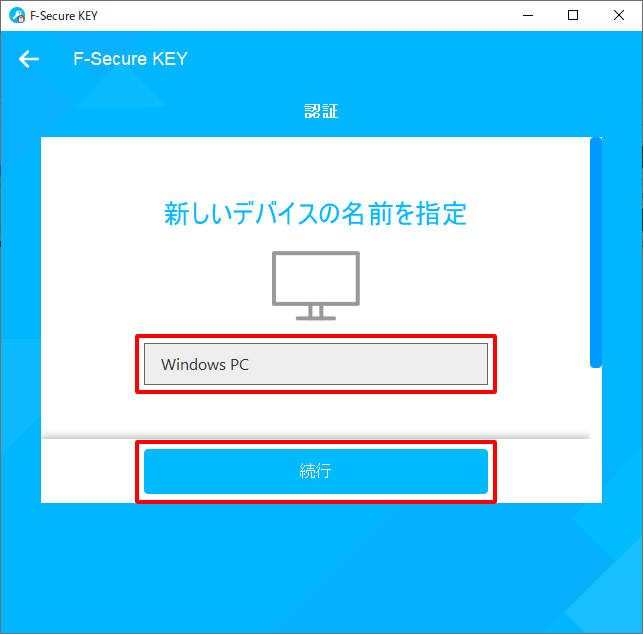This screenshot has height=634, width=643.
Task: Click the F-Secure KEY title bar logo
Action: pos(17,16)
